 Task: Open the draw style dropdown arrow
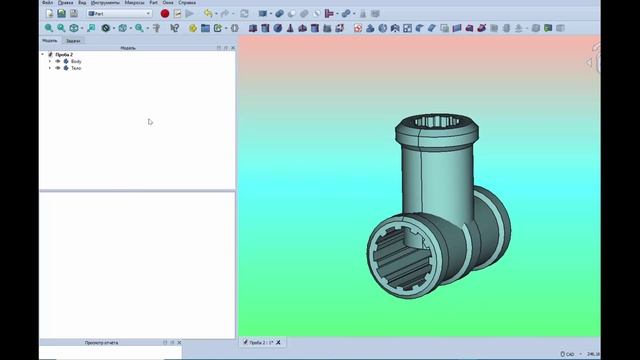point(113,28)
